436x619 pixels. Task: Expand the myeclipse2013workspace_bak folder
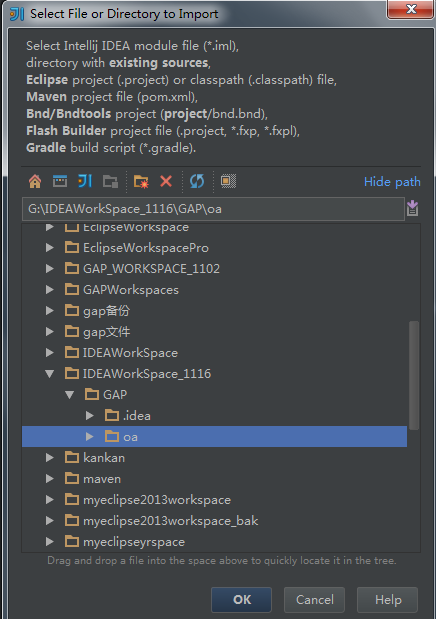[x=50, y=520]
